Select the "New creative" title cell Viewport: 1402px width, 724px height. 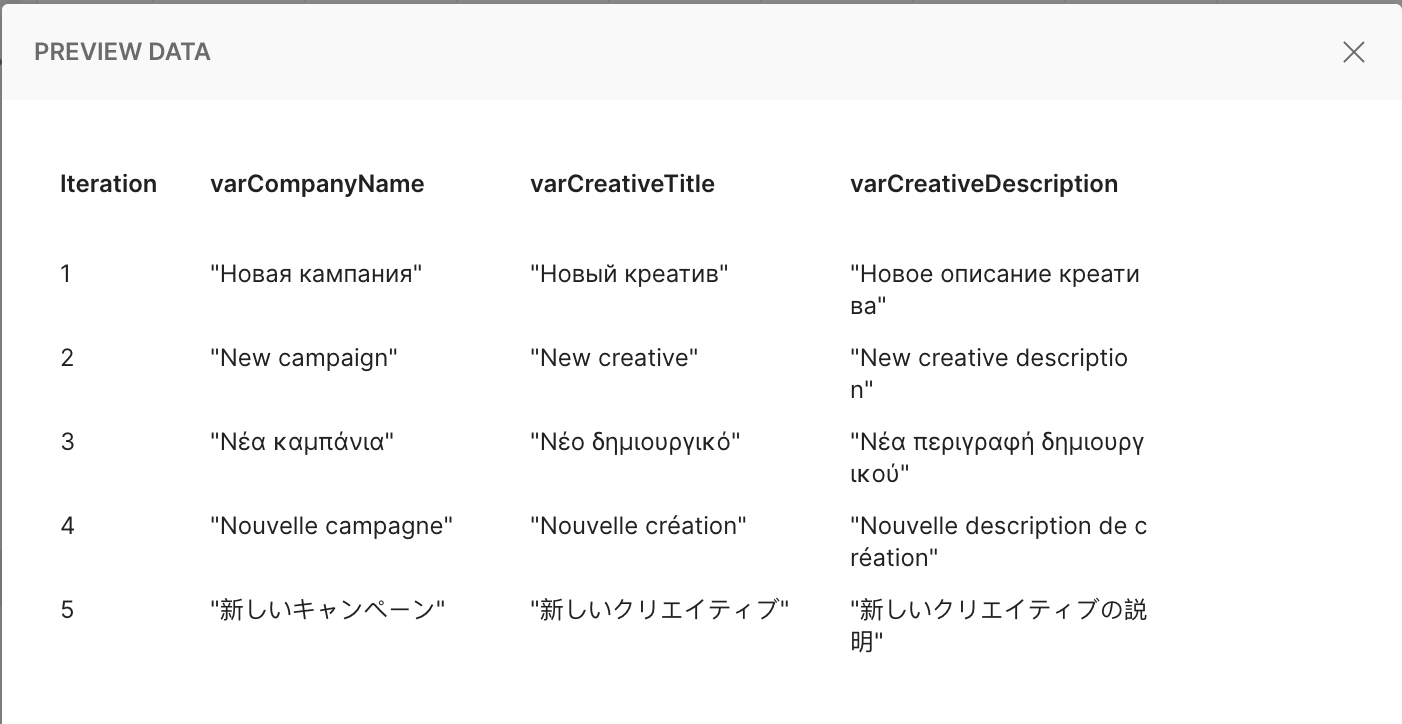pos(614,358)
